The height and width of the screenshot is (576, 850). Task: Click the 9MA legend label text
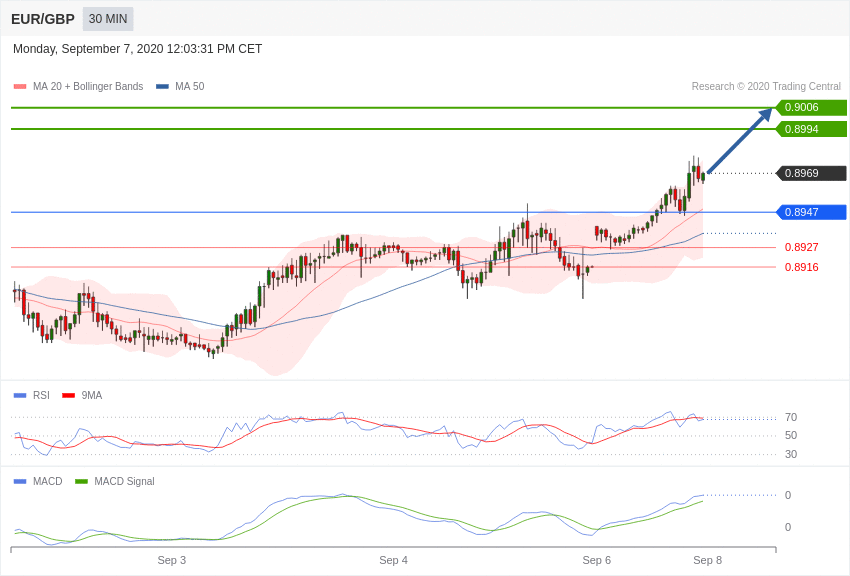click(x=92, y=396)
